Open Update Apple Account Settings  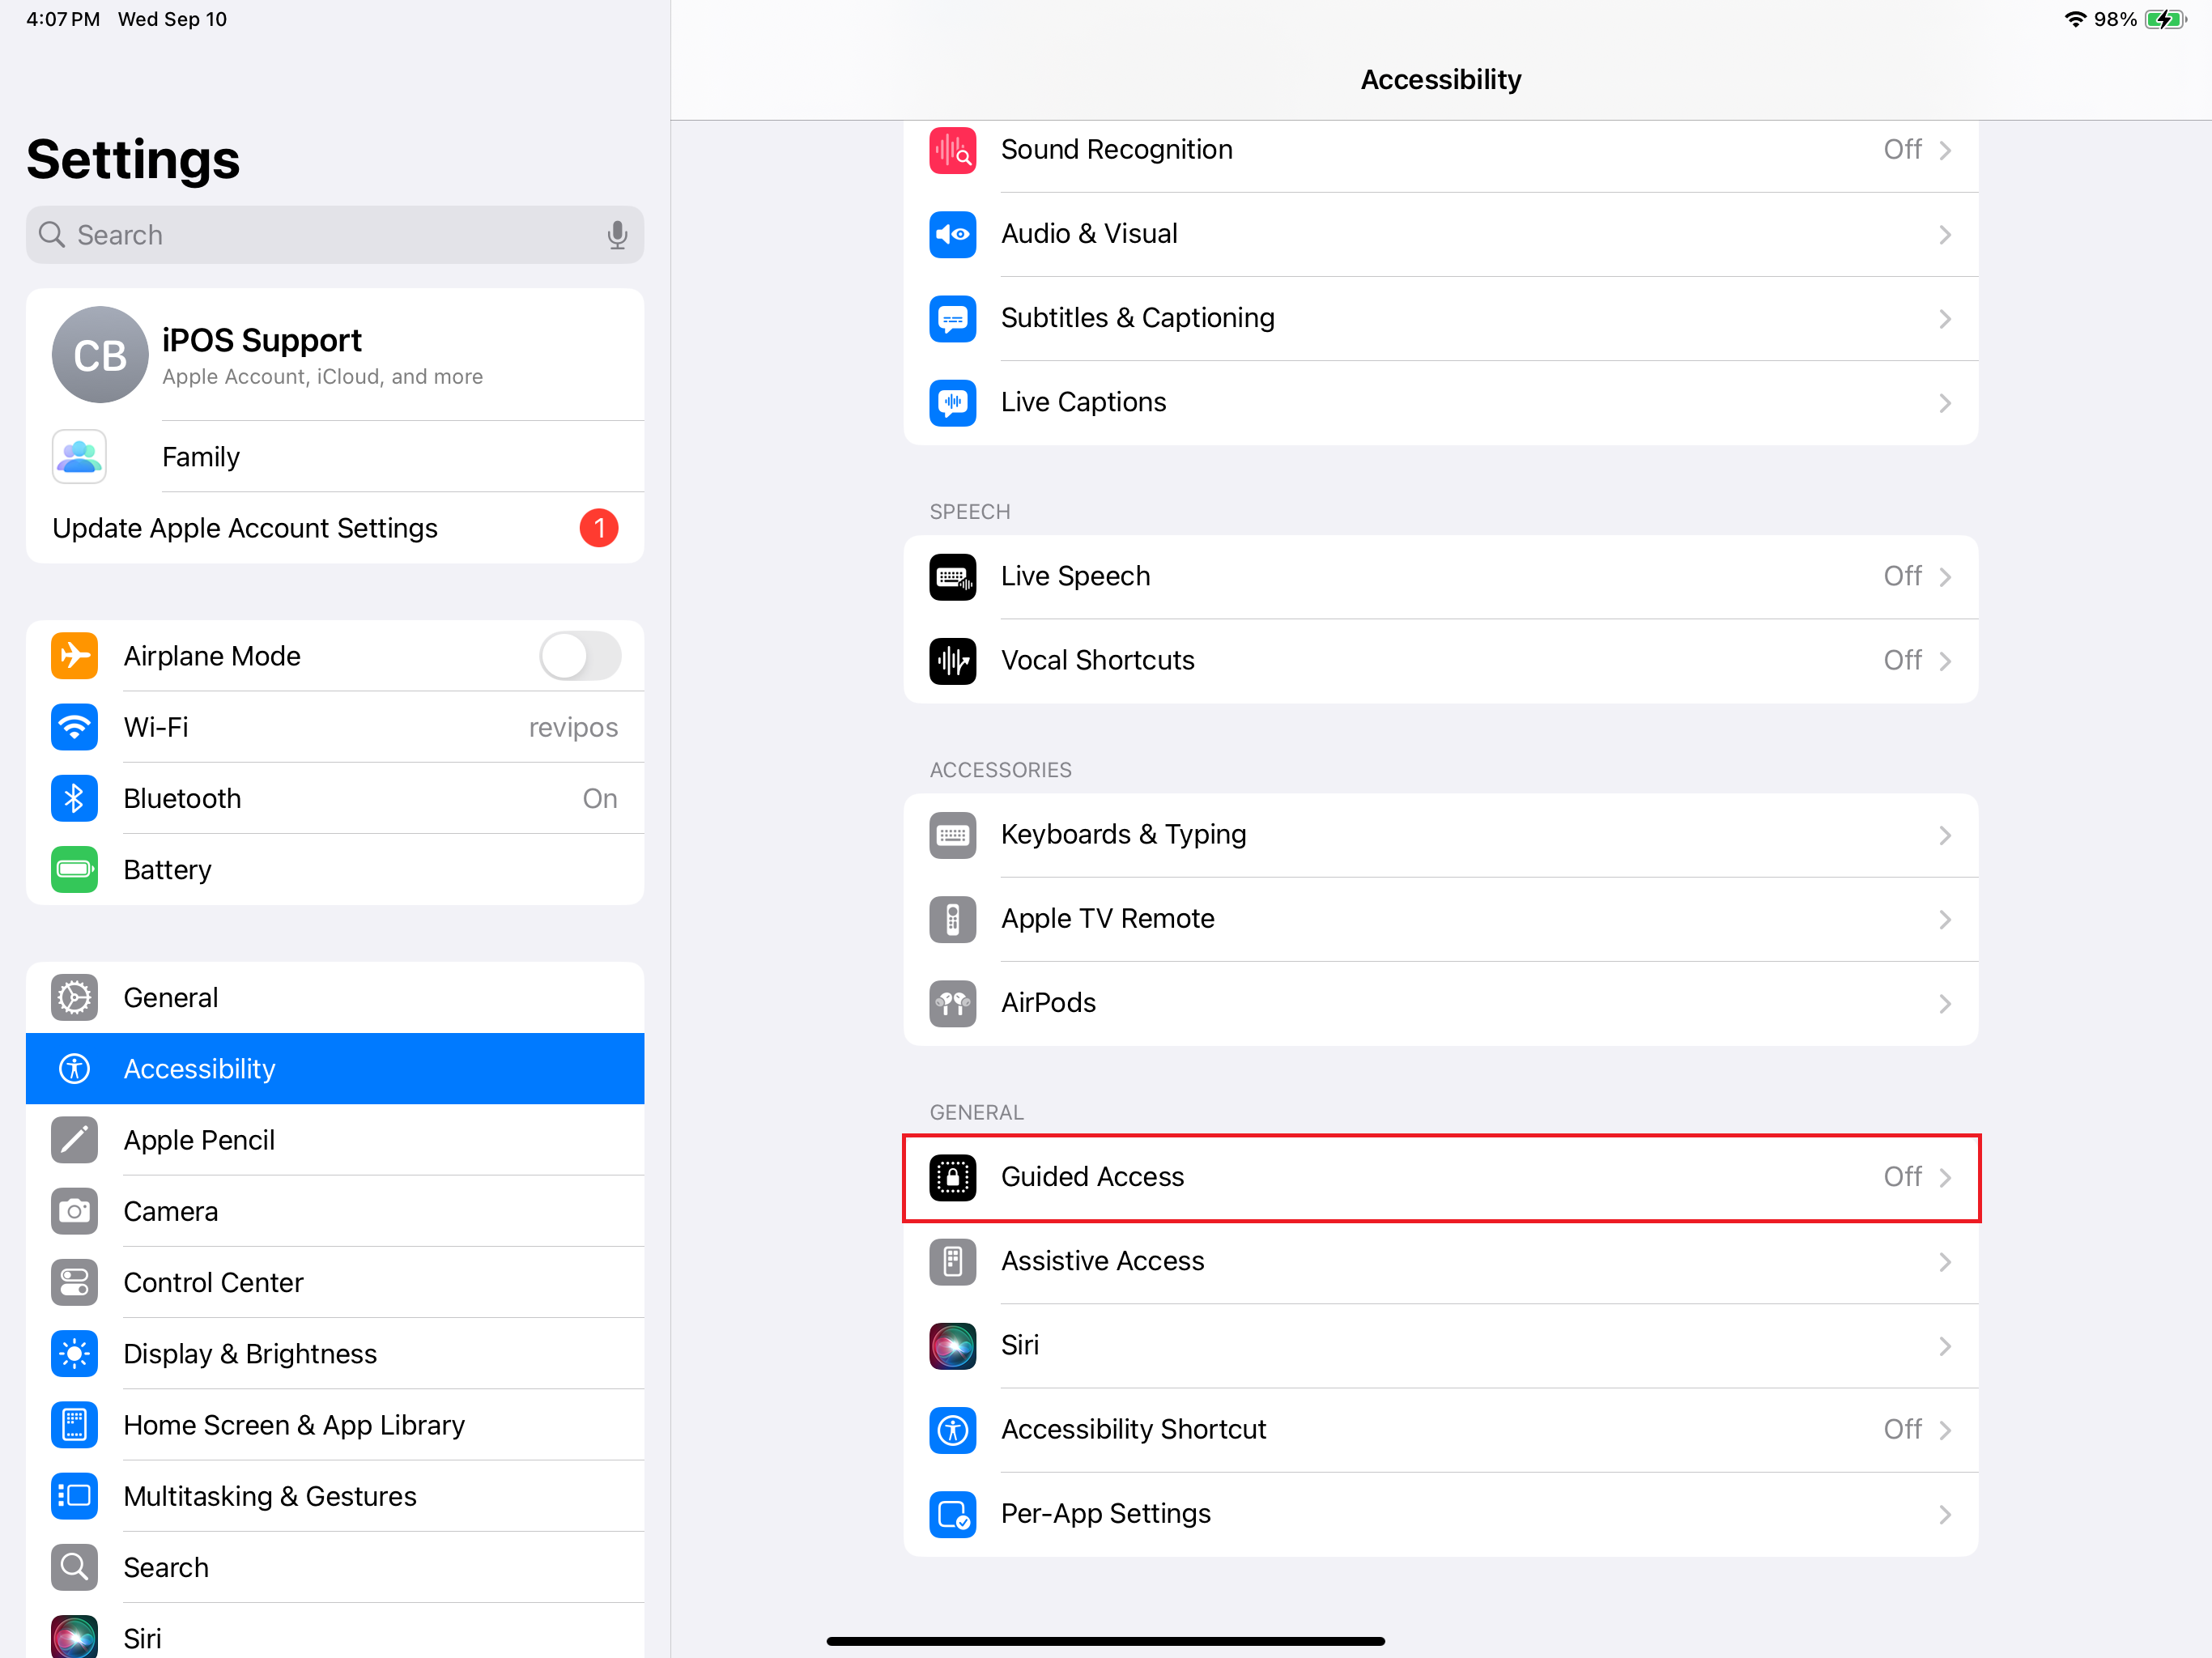tap(335, 528)
